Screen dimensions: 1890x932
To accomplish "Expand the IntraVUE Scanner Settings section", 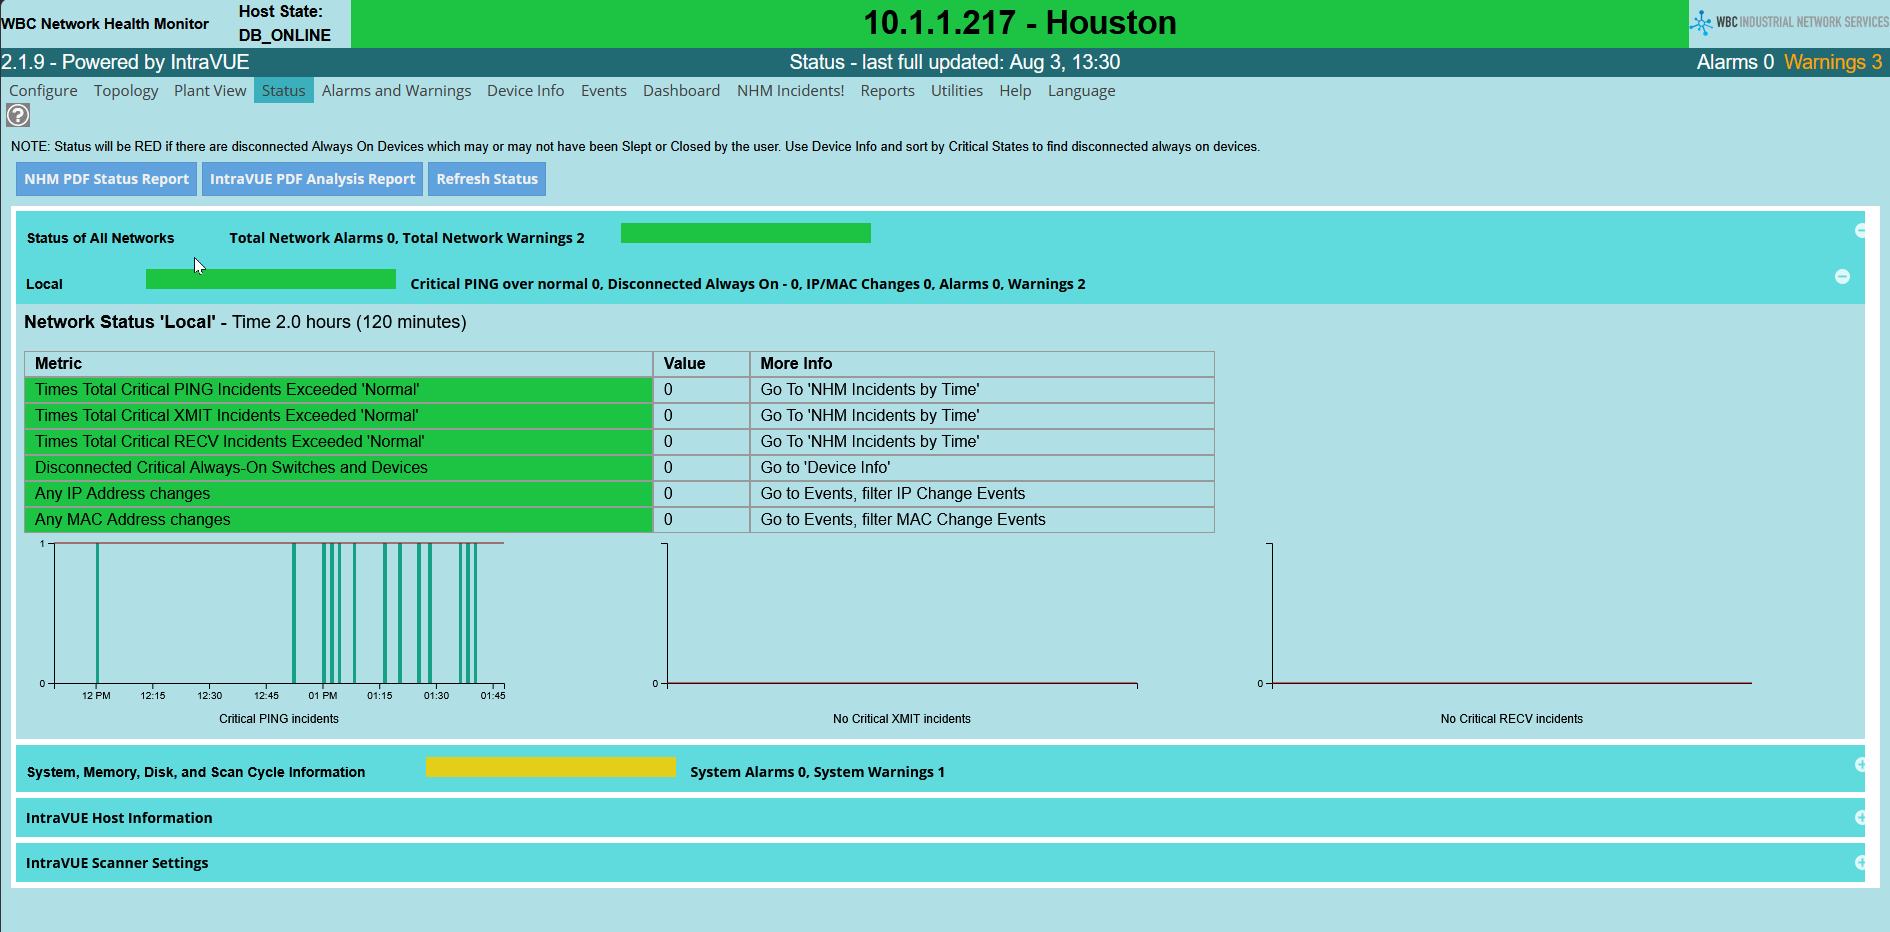I will tap(1860, 863).
